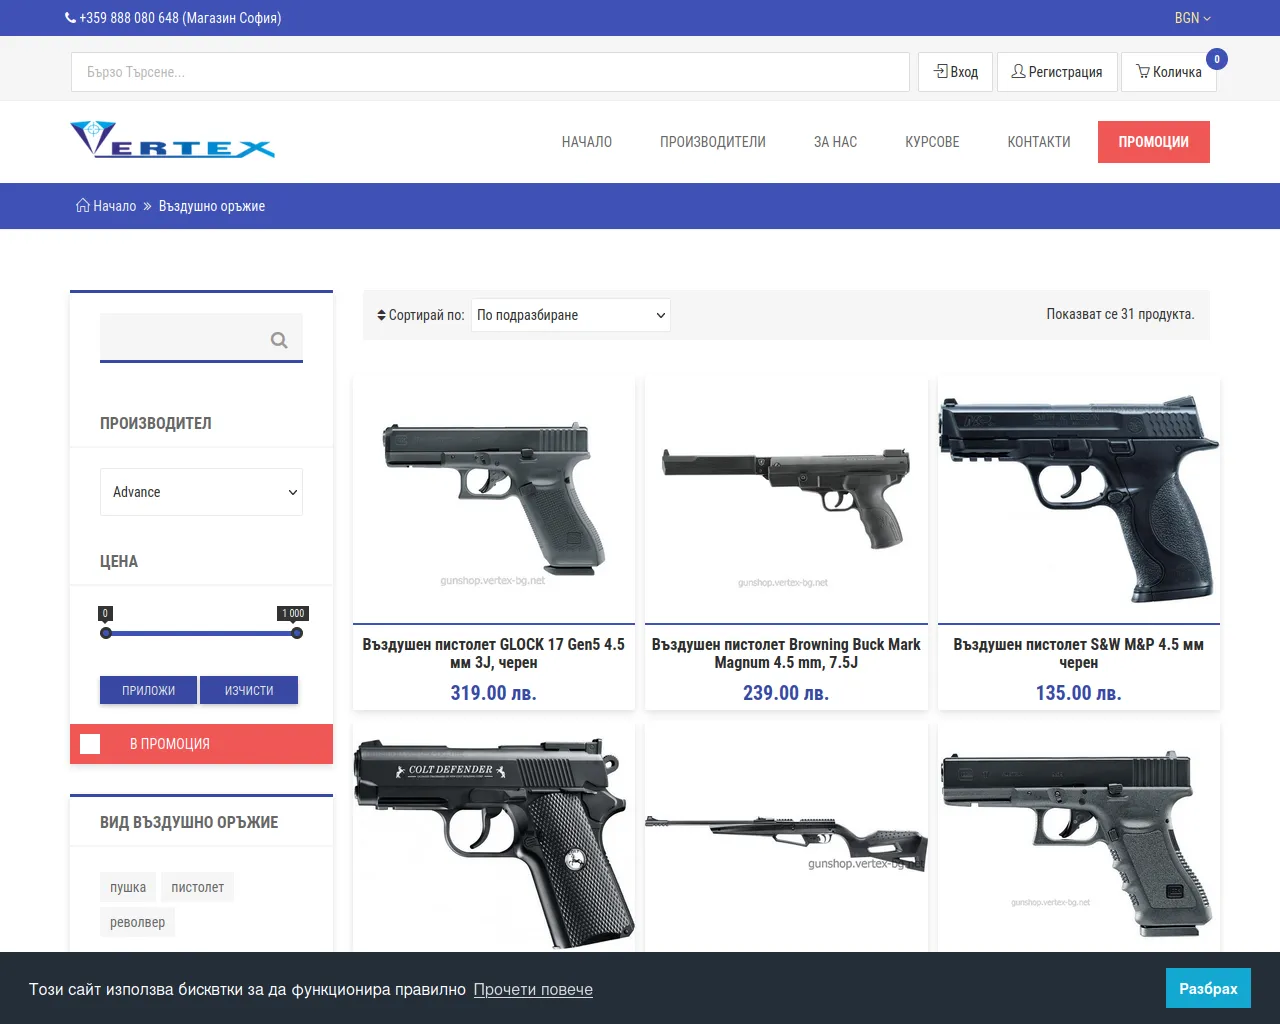1280x1024 pixels.
Task: Click the maximum price slider handle
Action: click(x=297, y=633)
